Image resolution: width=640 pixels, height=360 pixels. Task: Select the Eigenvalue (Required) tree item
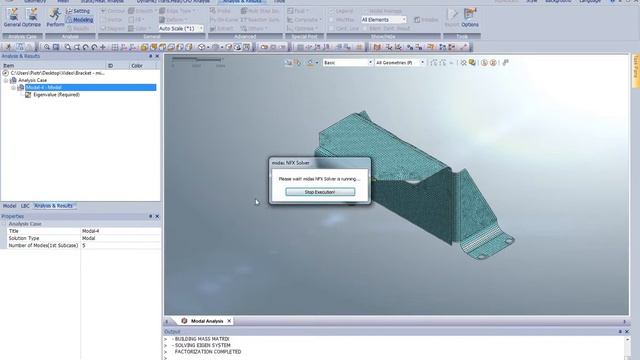(56, 95)
